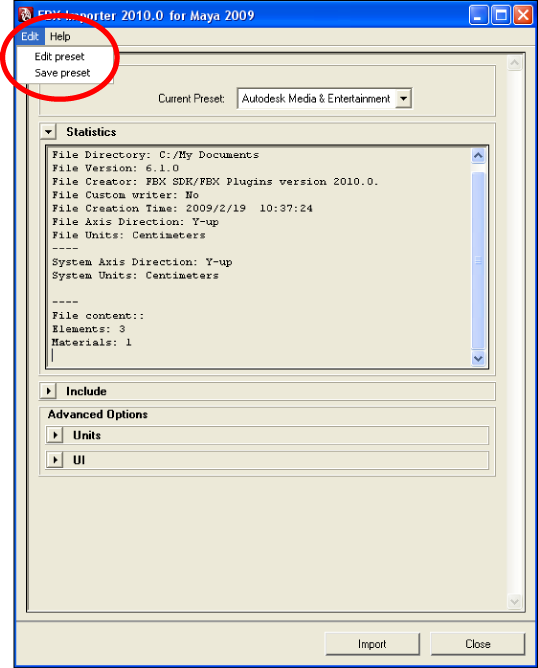The width and height of the screenshot is (538, 668).
Task: Minimize the FBX Importer window
Action: [479, 15]
